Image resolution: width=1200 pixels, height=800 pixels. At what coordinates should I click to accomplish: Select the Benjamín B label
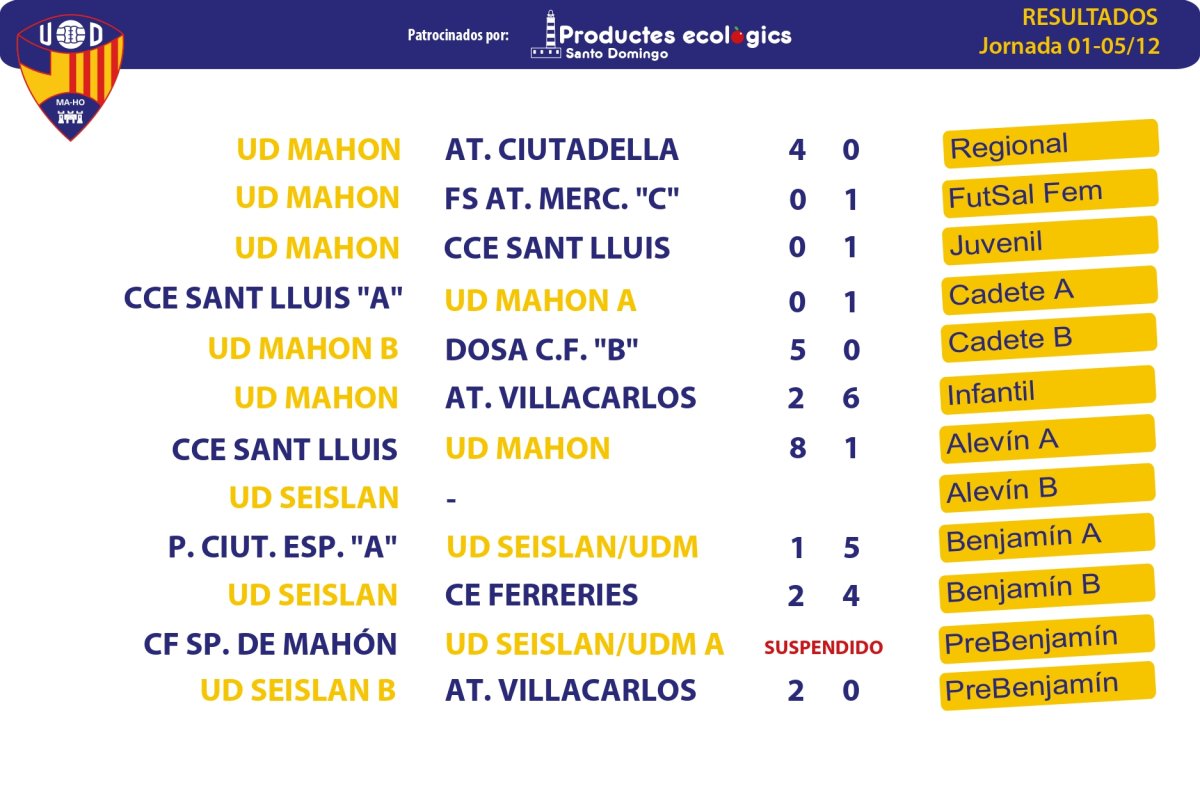[x=1047, y=587]
